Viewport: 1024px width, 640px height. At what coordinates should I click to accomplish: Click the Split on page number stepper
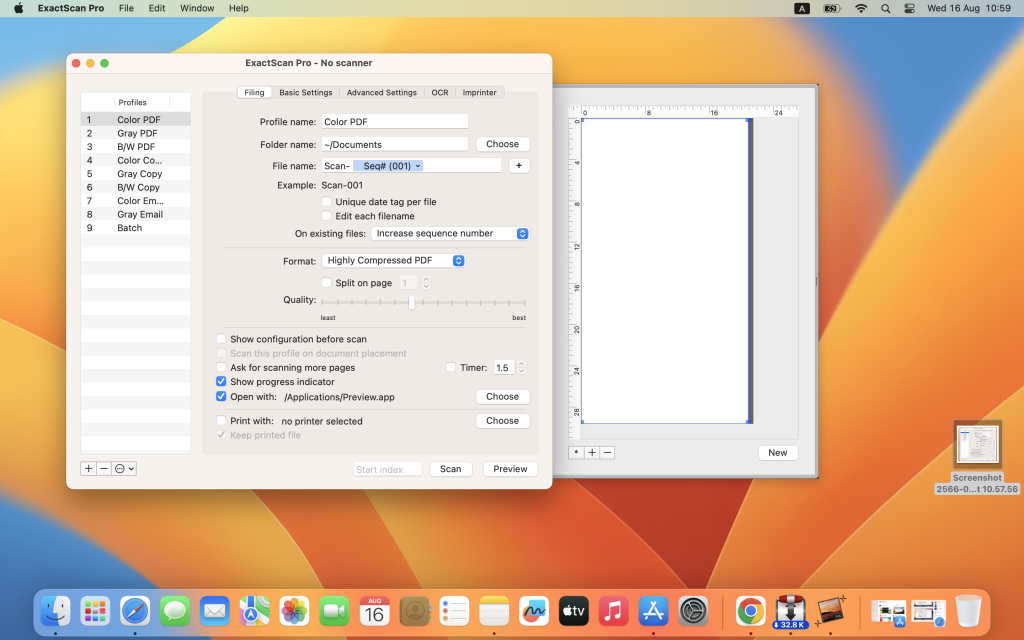click(426, 283)
